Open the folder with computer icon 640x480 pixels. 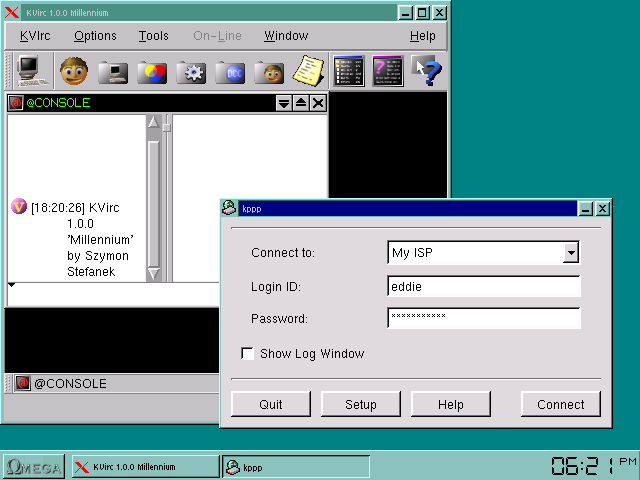(x=113, y=72)
